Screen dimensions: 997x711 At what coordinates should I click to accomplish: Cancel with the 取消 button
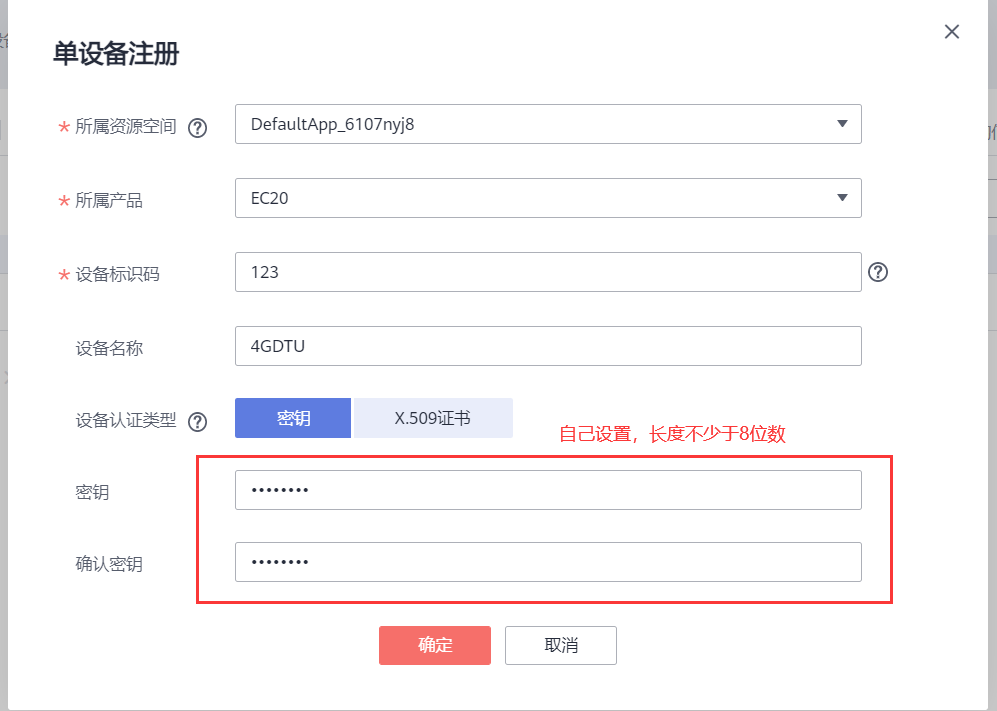561,645
